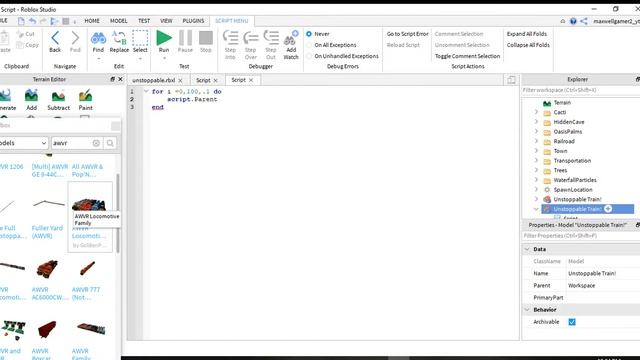
Task: Click the Step Out debugger icon
Action: pos(271,38)
